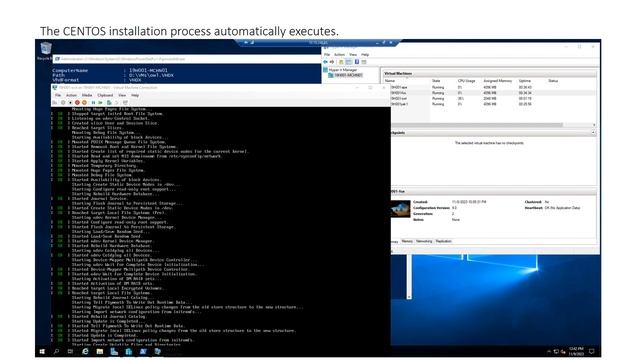Click the Revert toolbar icon
Image resolution: width=640 pixels, height=360 pixels.
coord(117,102)
